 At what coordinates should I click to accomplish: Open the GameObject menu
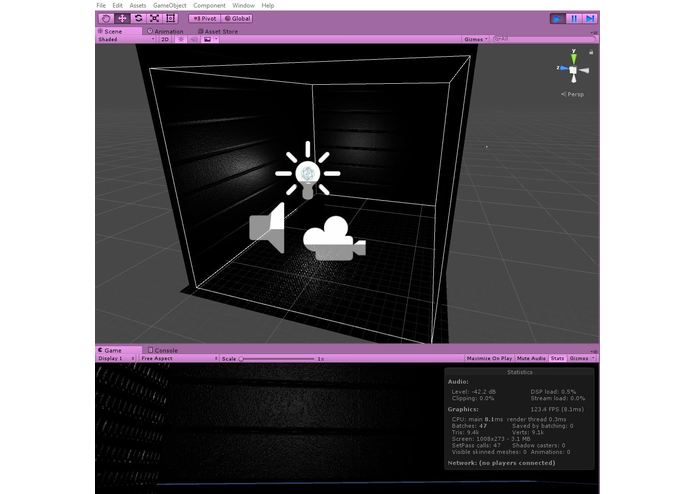pos(170,5)
